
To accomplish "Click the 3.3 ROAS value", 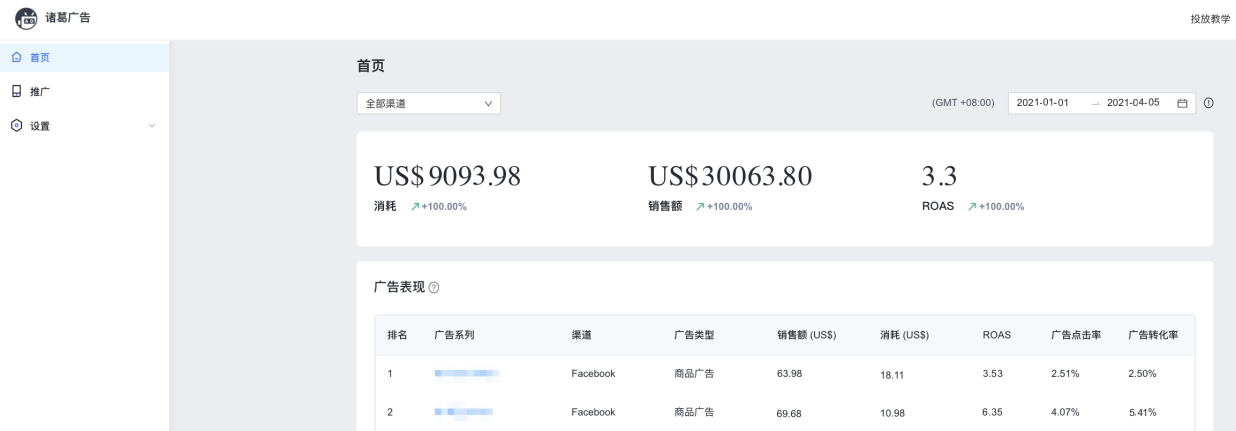I will point(939,176).
